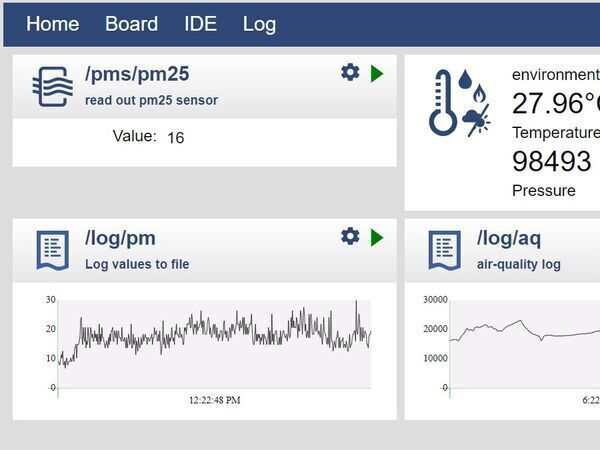
Task: Open the Home menu item
Action: tap(52, 24)
